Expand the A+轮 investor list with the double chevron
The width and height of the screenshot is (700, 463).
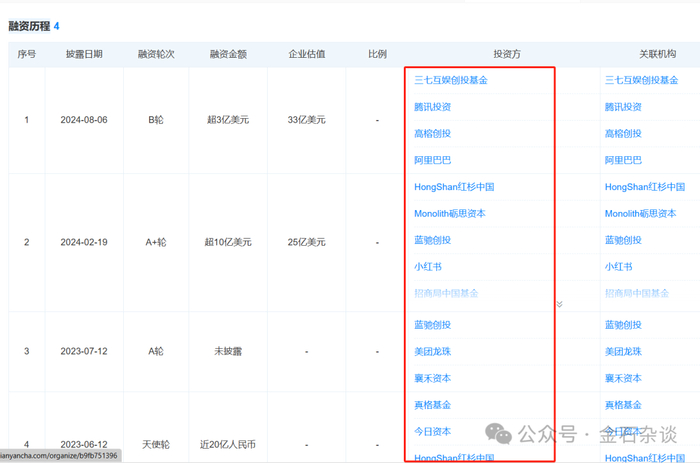(x=559, y=304)
